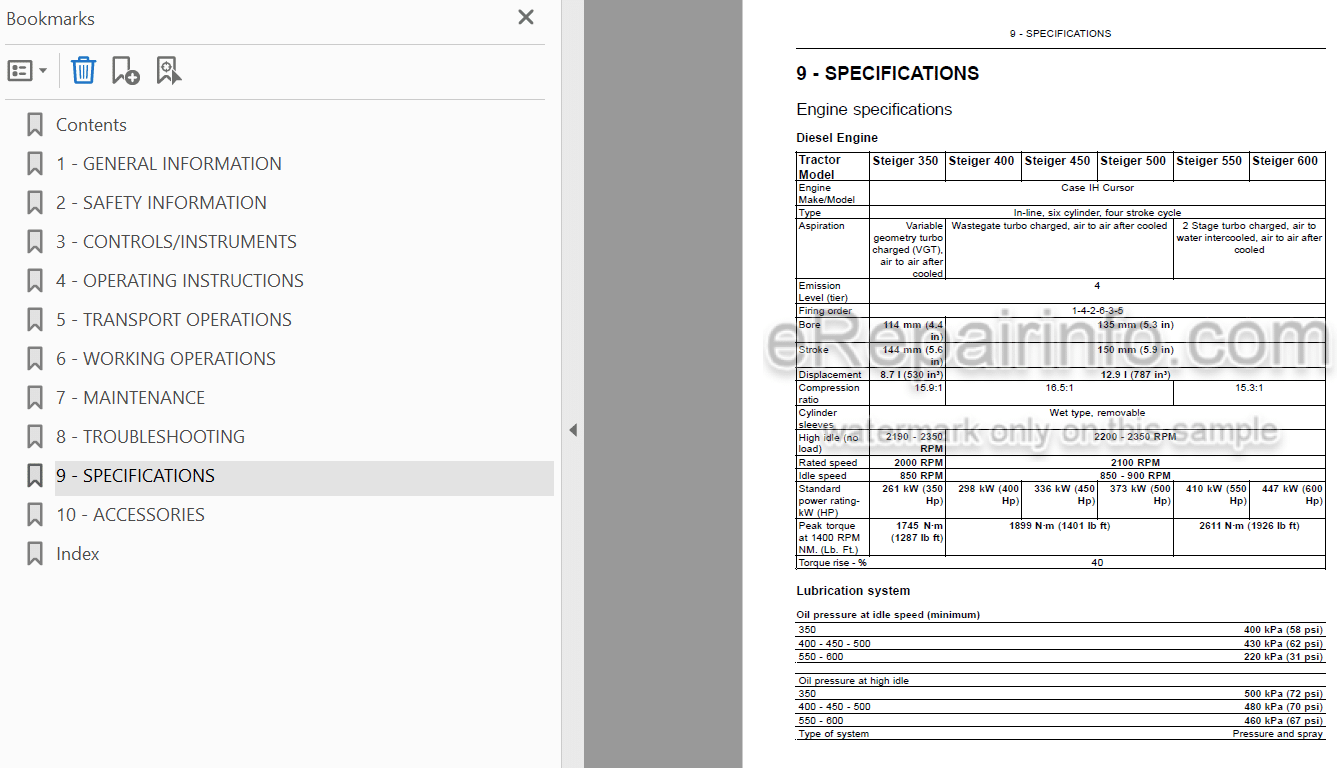Click the Emission Level (tier) label
The image size is (1337, 768).
point(823,292)
